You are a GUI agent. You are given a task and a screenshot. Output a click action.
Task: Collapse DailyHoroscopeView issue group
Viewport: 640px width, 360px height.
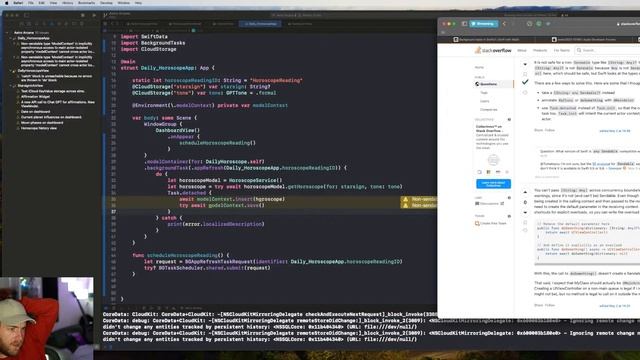click(11, 71)
